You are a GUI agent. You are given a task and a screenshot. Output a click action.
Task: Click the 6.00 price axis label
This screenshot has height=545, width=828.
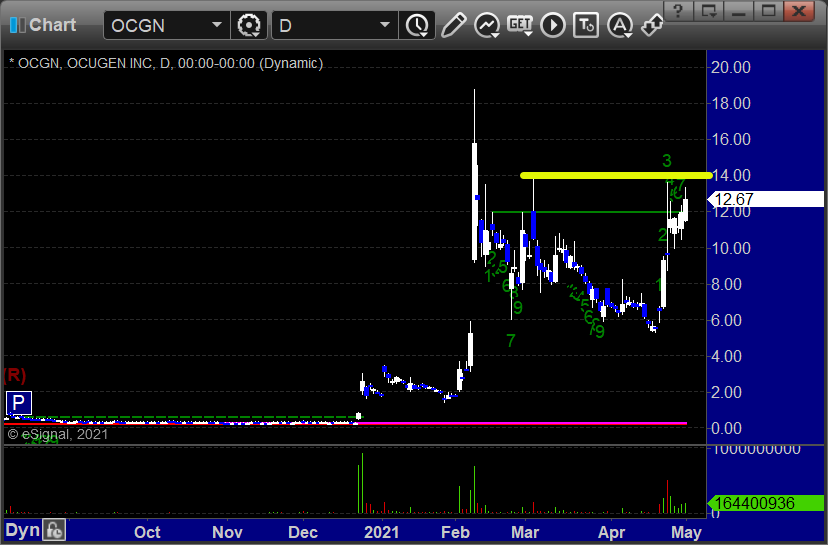(x=727, y=320)
